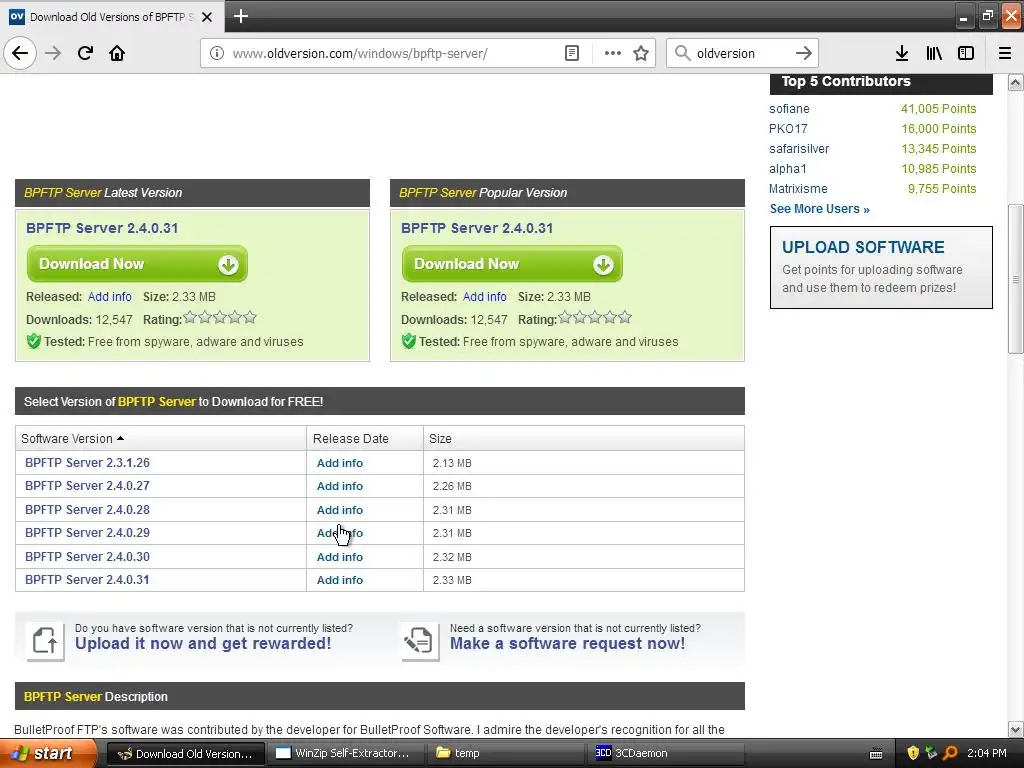Click Download Now under Popular Version
This screenshot has height=768, width=1024.
point(512,264)
